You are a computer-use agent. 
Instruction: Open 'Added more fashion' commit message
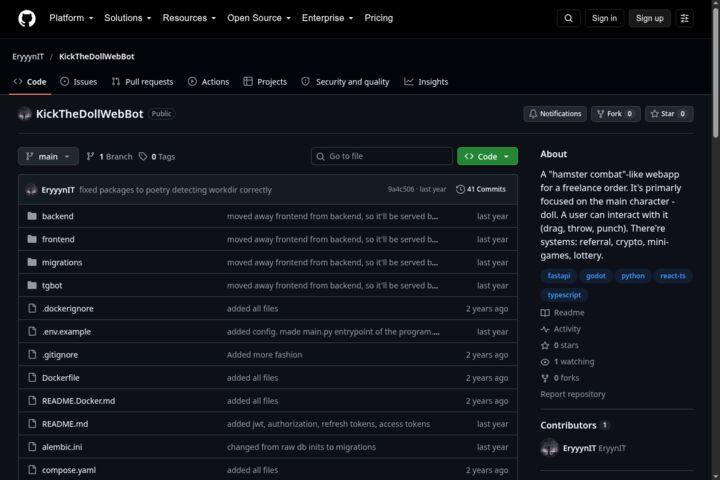(264, 355)
